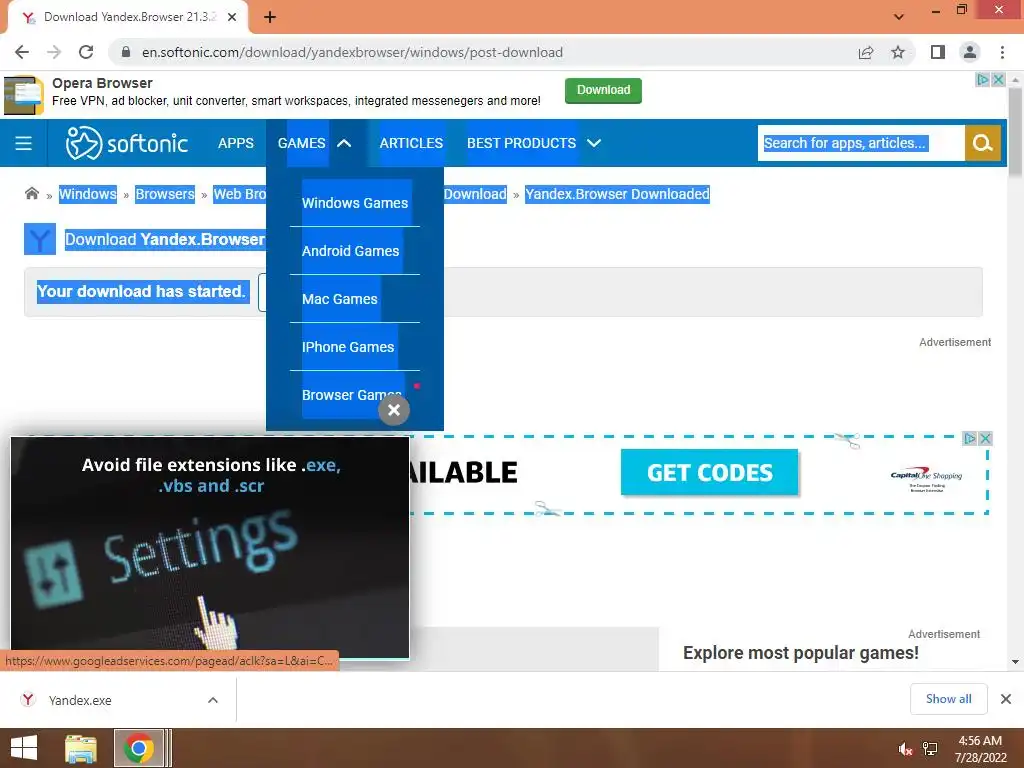
Task: Reload the current page
Action: (x=86, y=52)
